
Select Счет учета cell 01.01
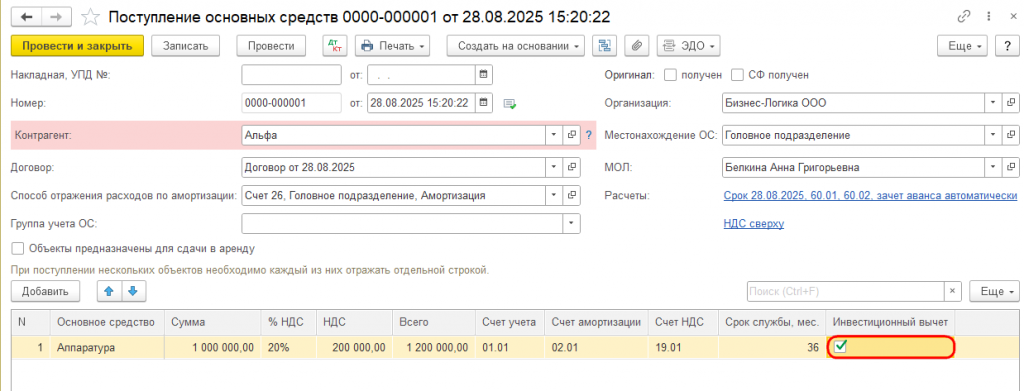click(510, 347)
